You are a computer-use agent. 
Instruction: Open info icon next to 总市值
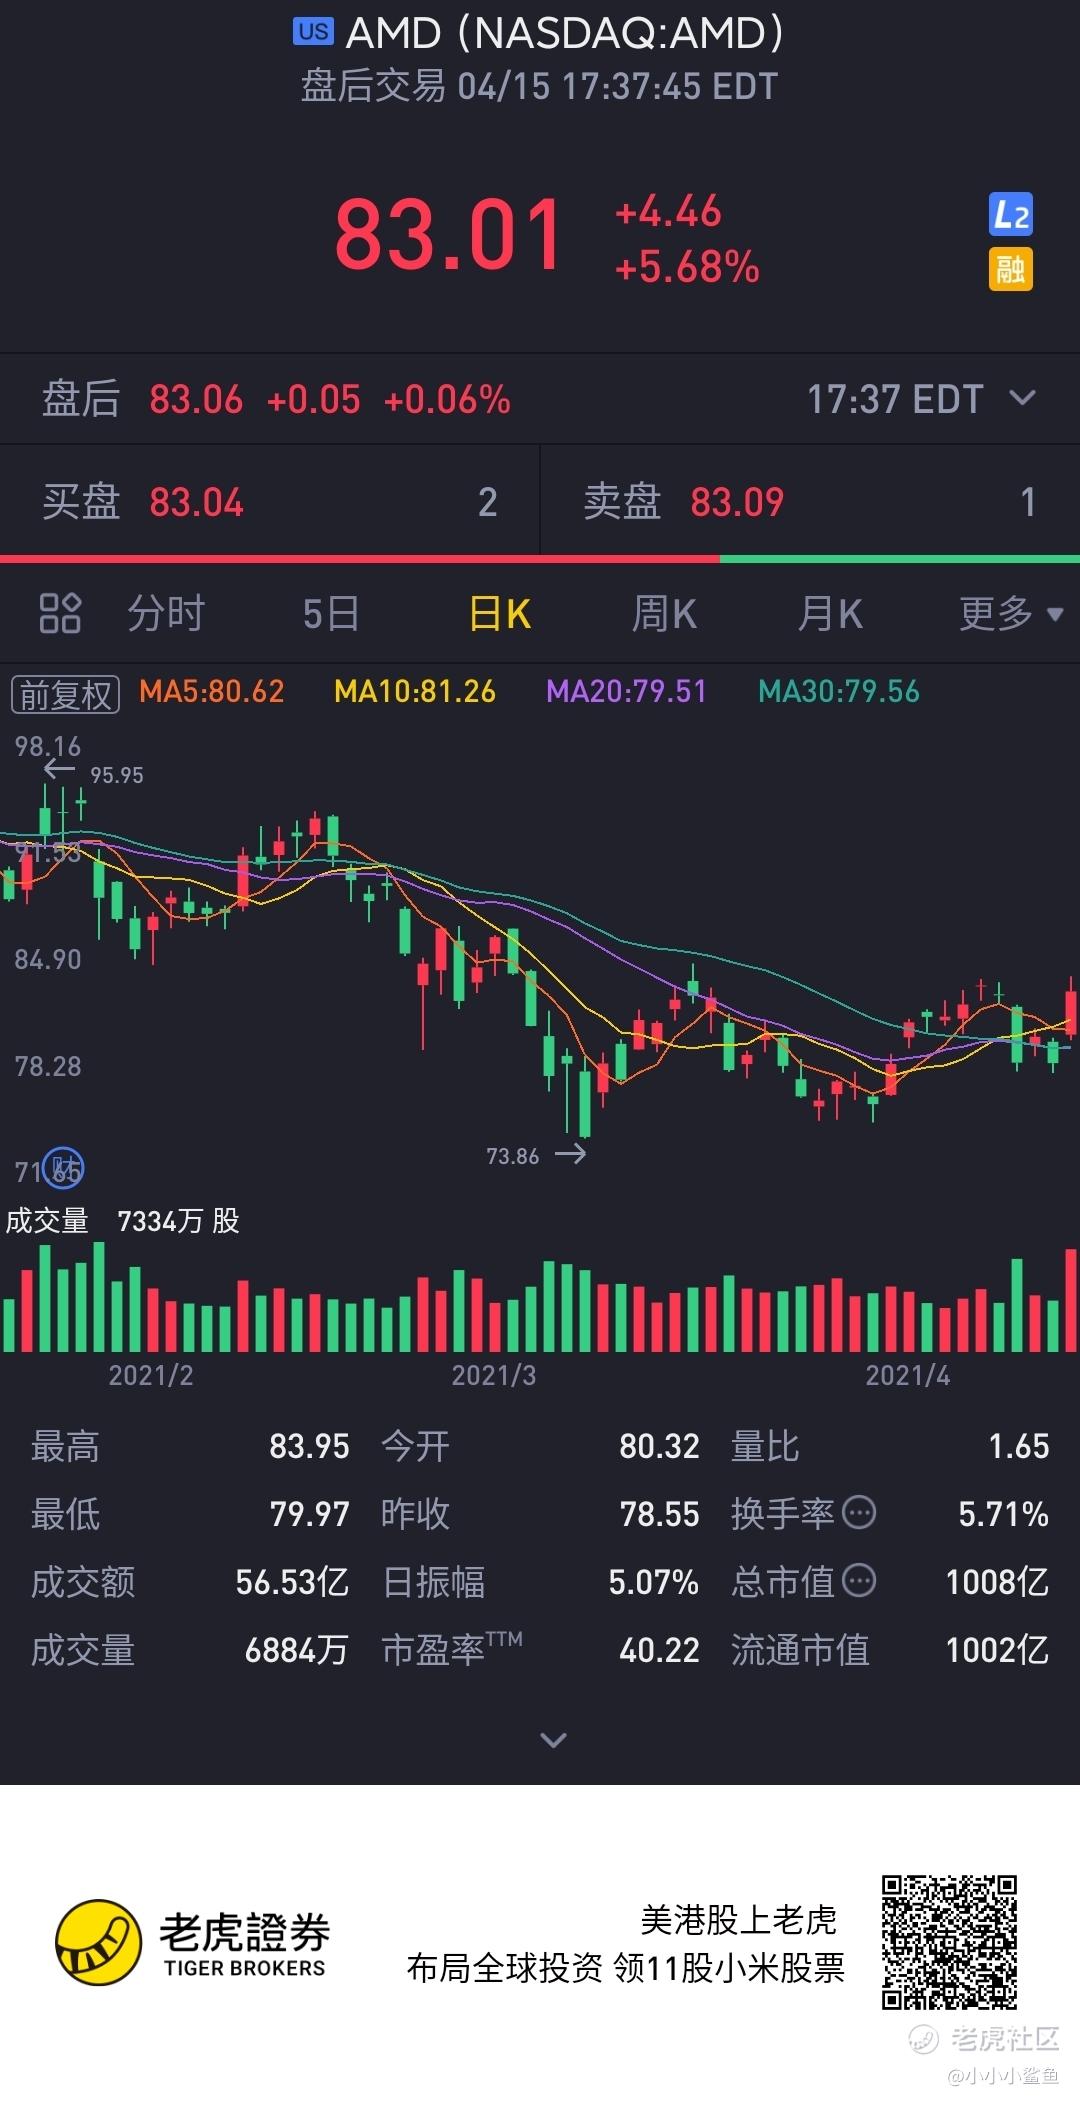click(x=859, y=1581)
